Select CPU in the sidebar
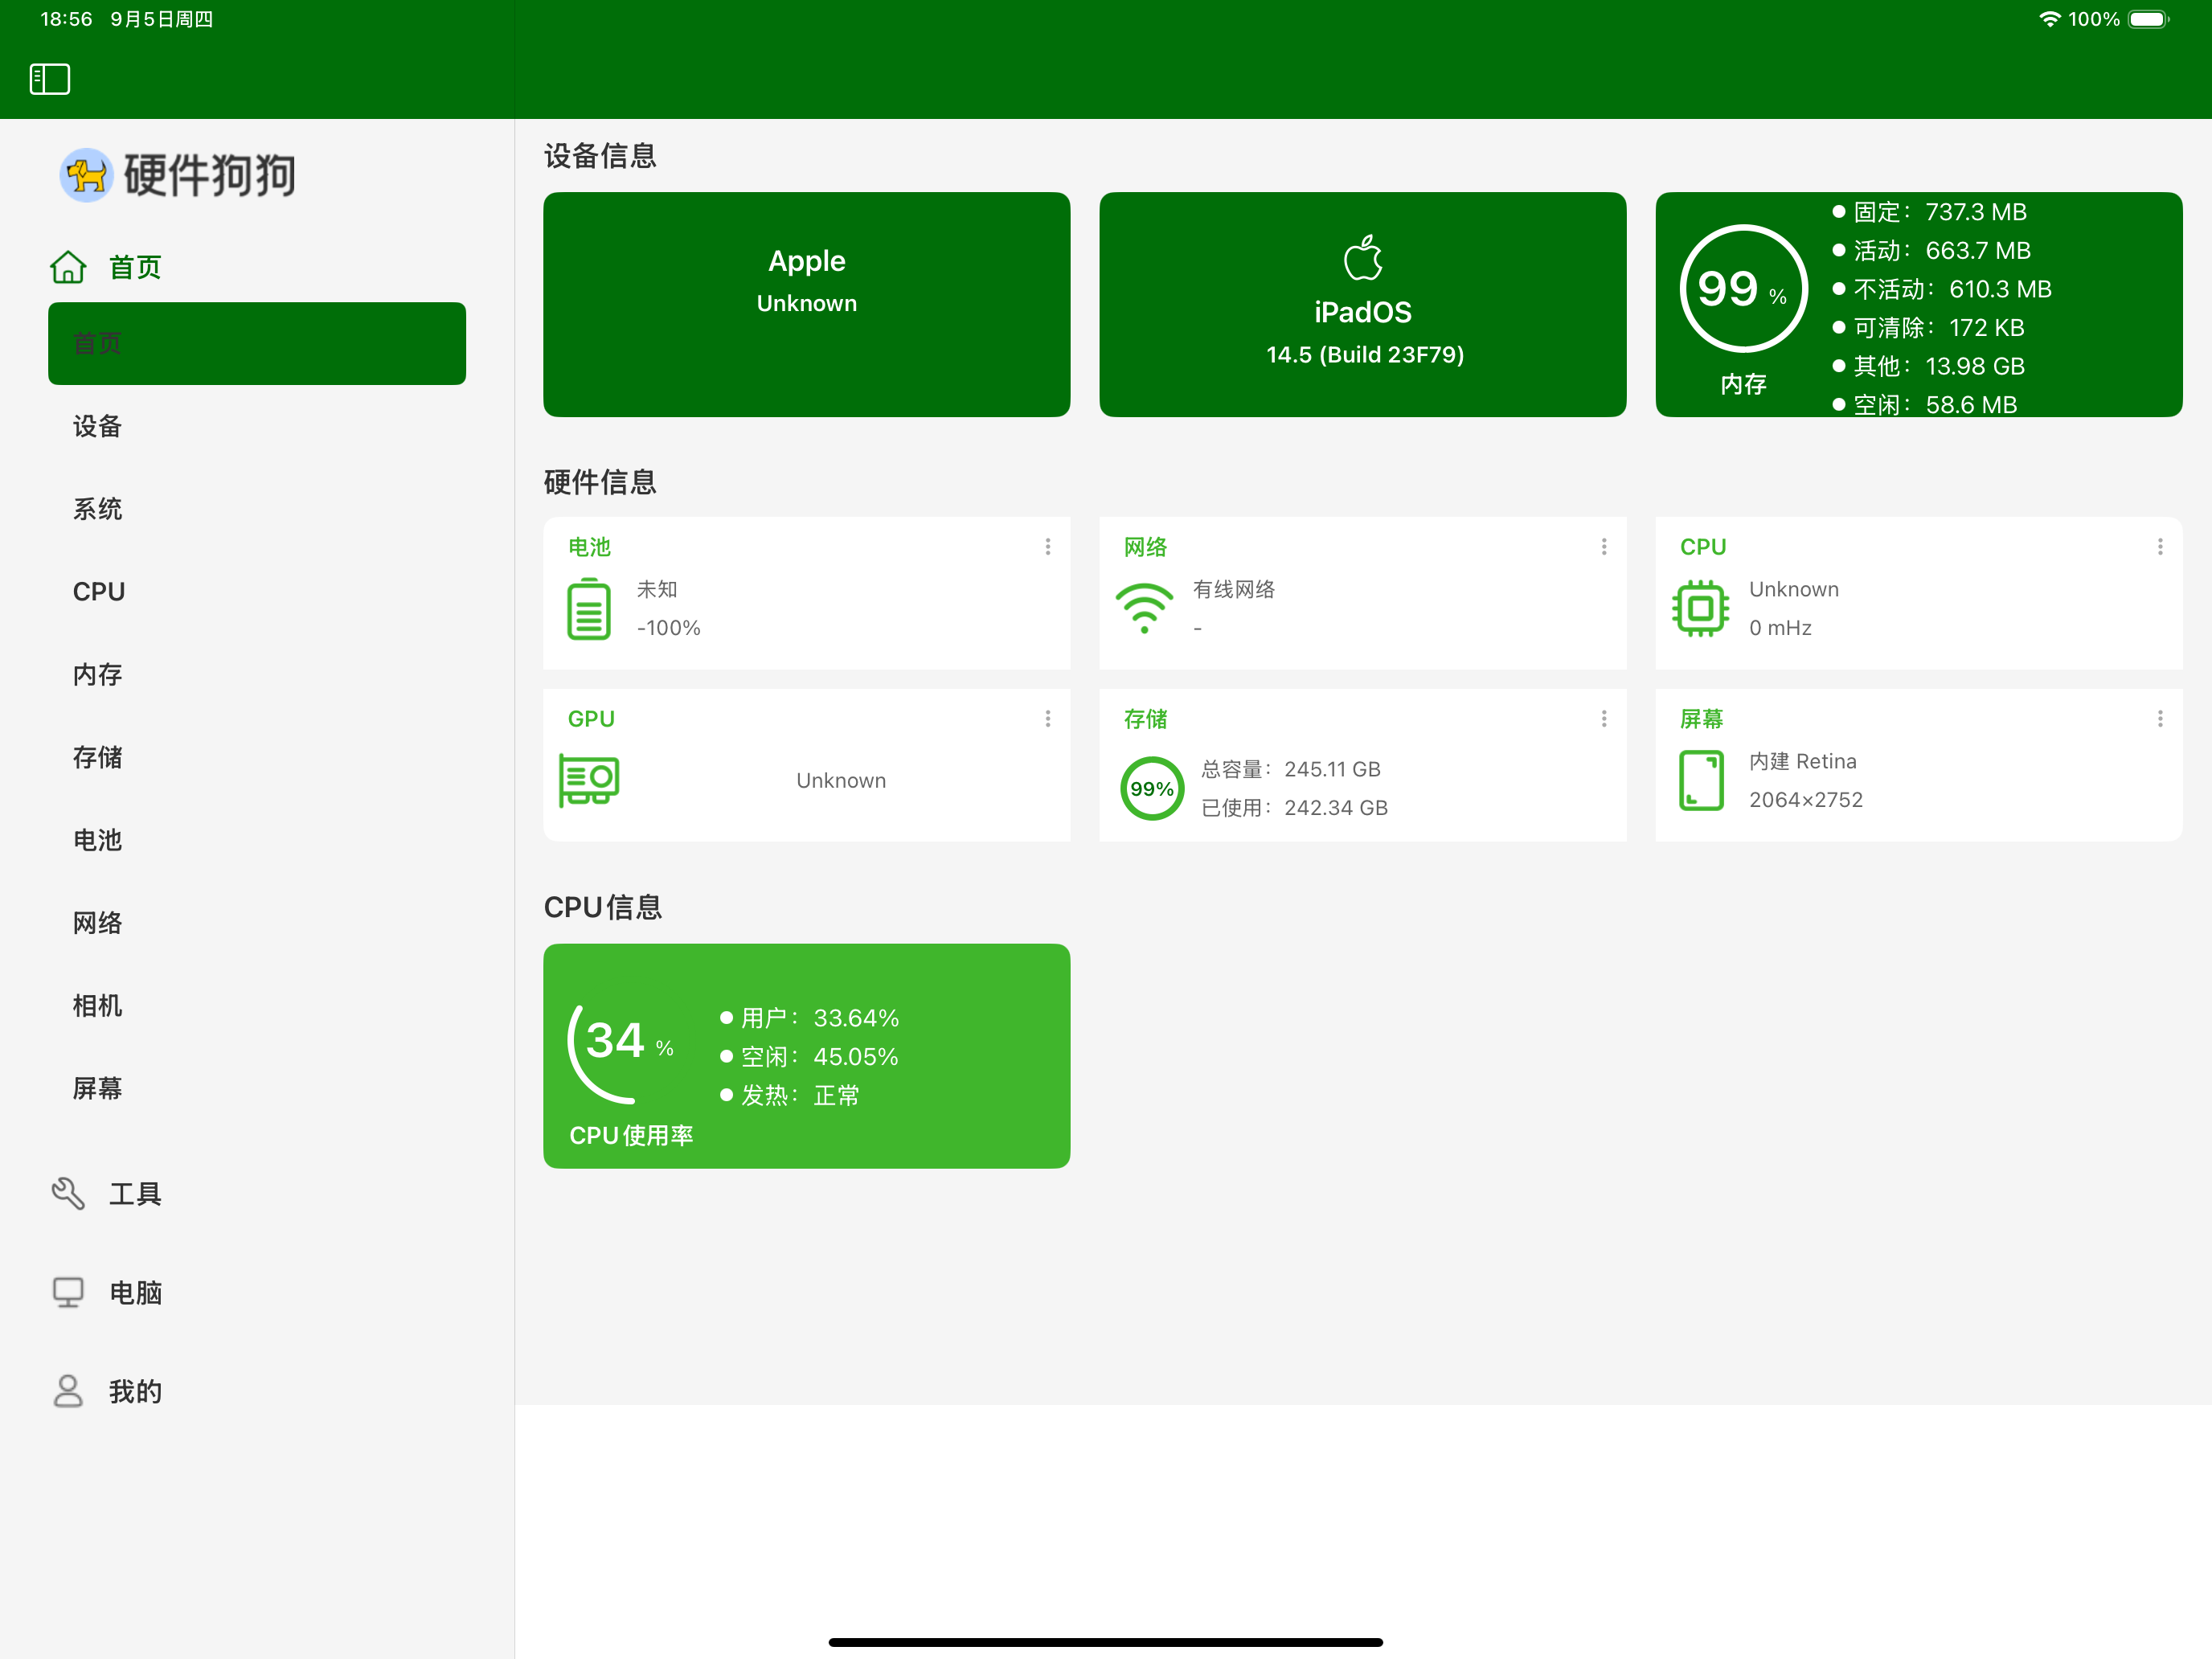The width and height of the screenshot is (2212, 1659). (x=257, y=591)
